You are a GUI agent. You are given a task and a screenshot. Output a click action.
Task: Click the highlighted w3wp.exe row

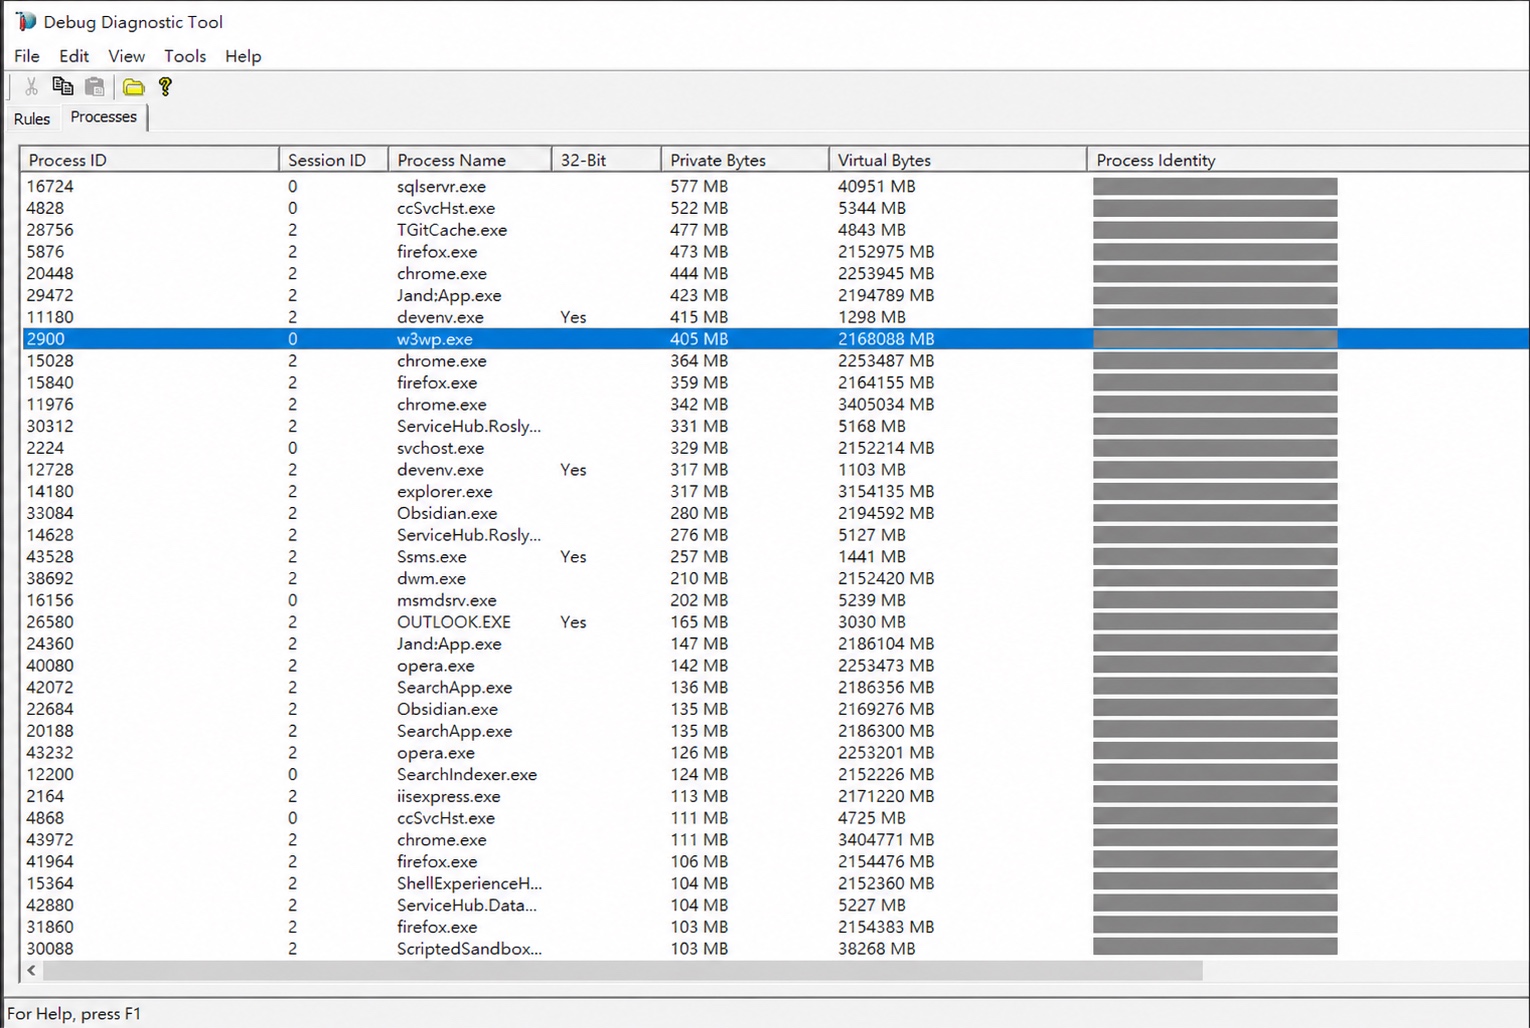(x=775, y=339)
